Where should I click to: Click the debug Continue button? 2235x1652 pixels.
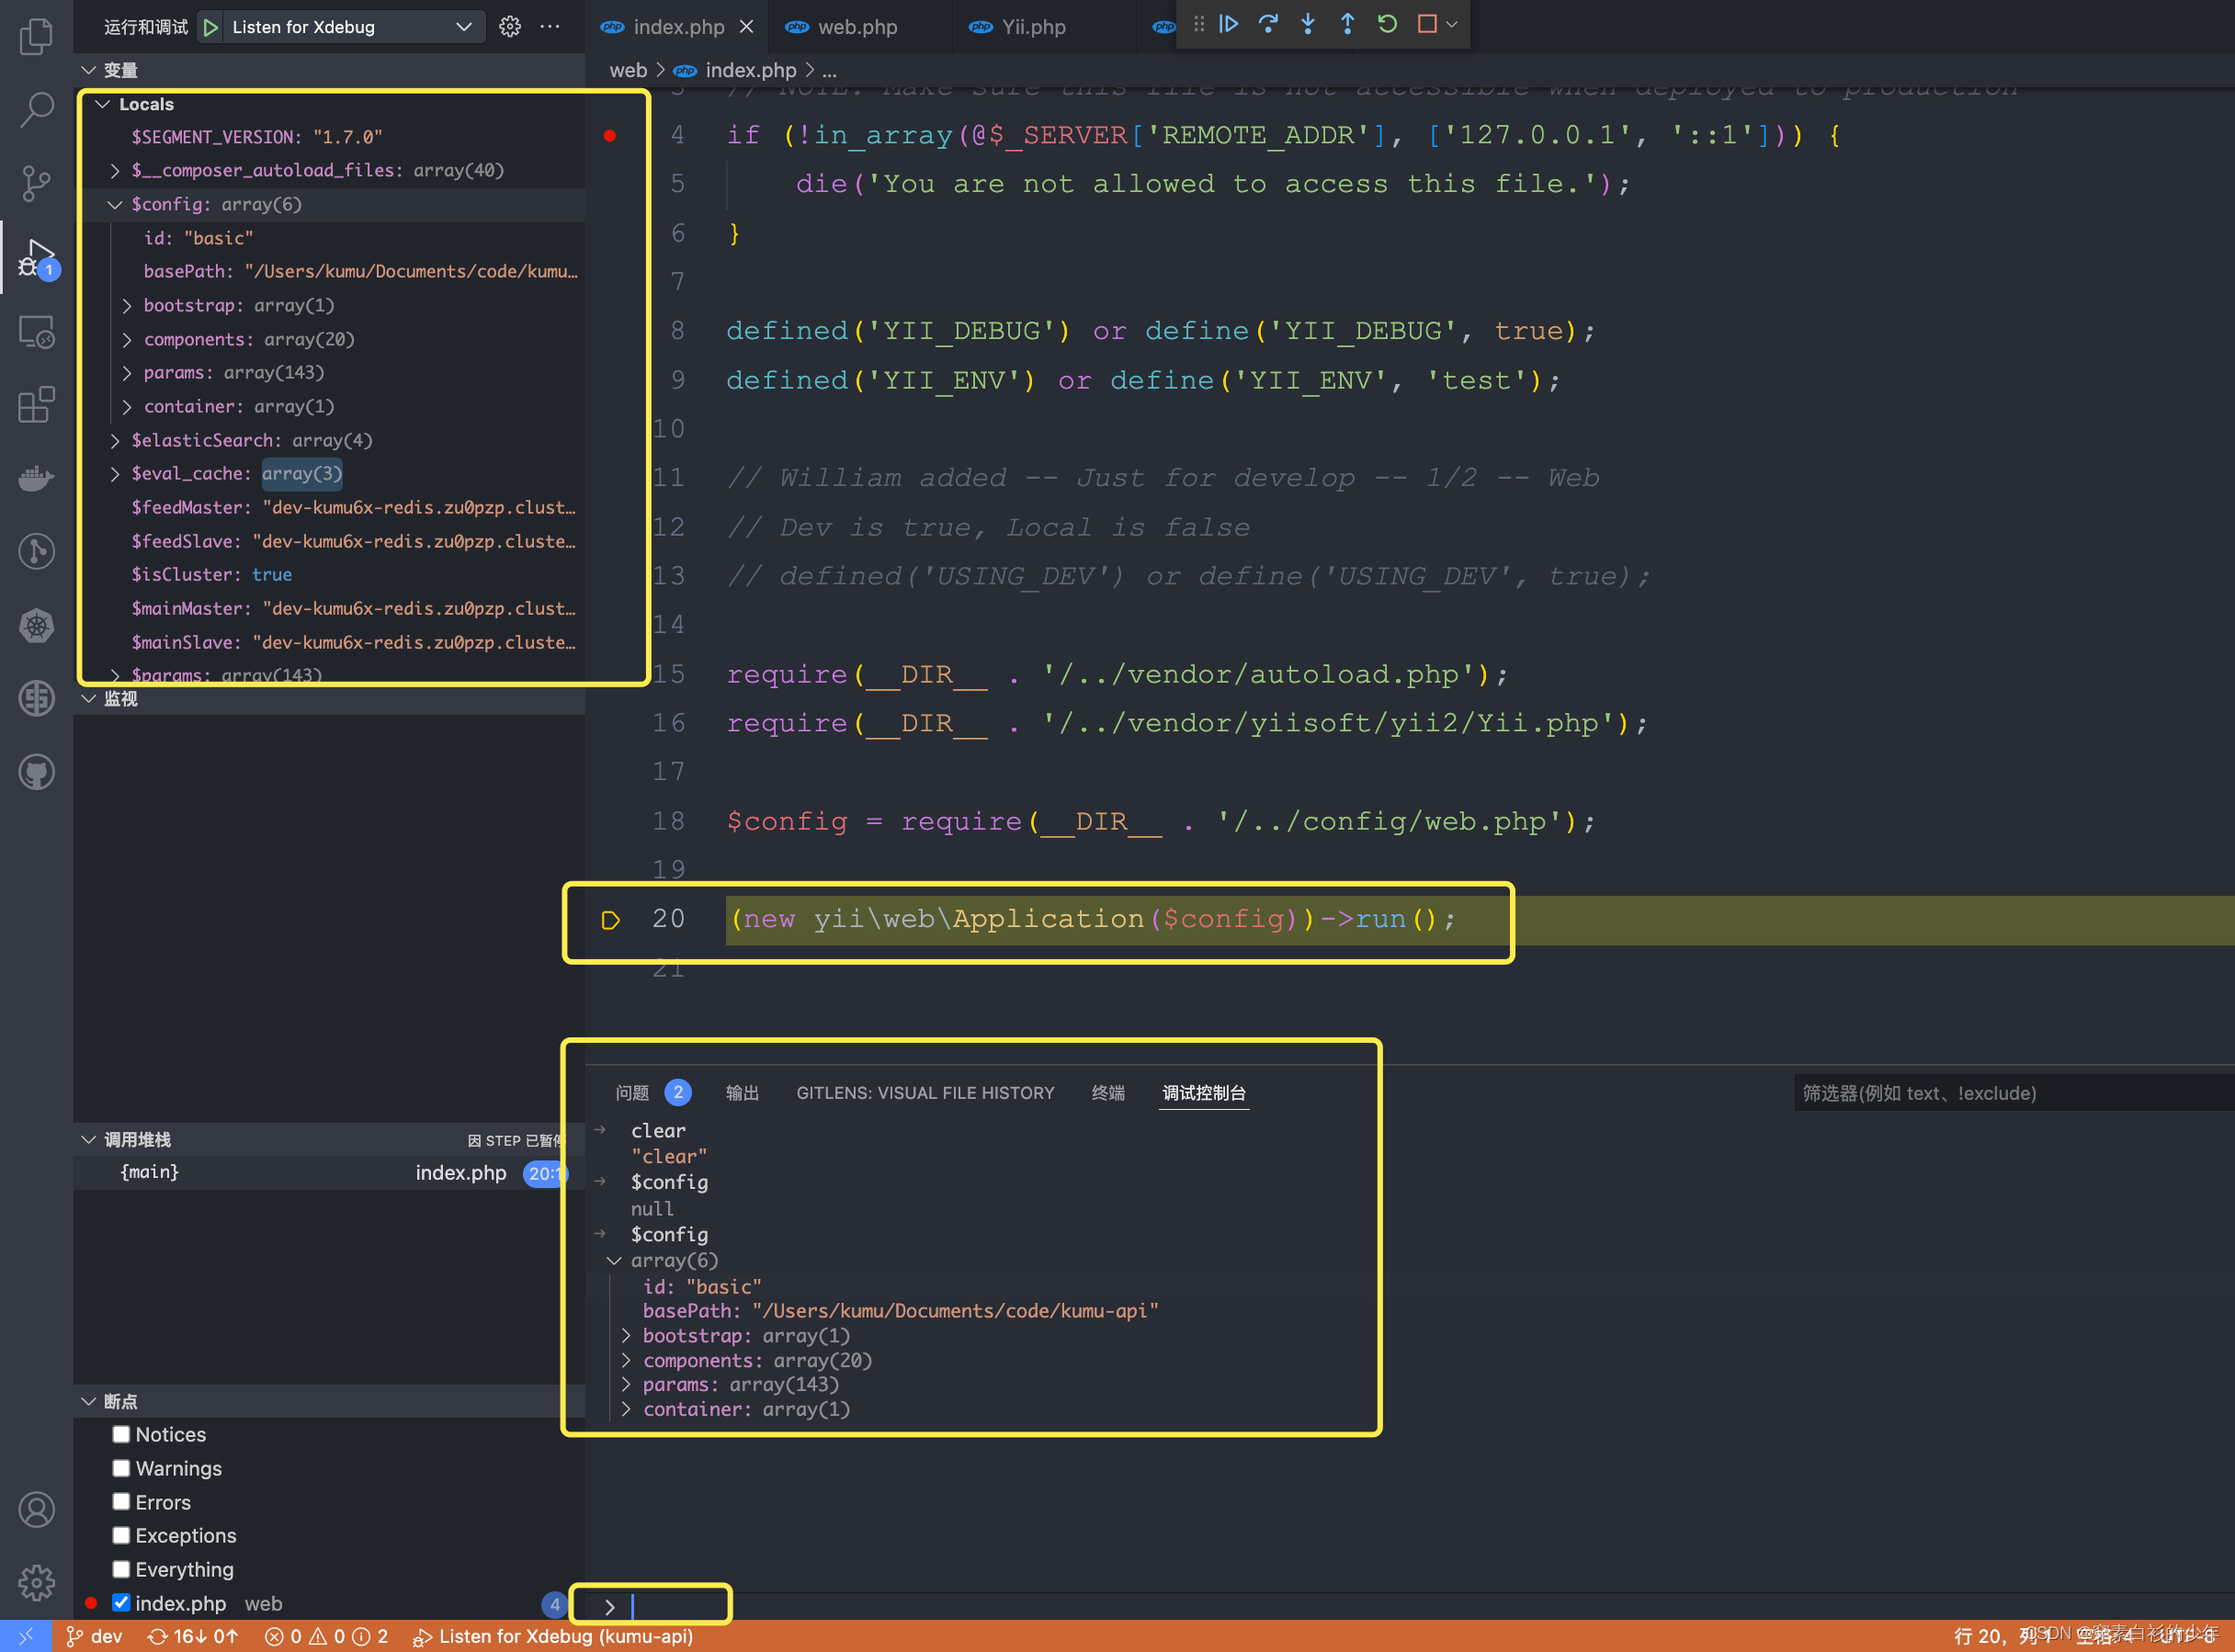(1229, 24)
